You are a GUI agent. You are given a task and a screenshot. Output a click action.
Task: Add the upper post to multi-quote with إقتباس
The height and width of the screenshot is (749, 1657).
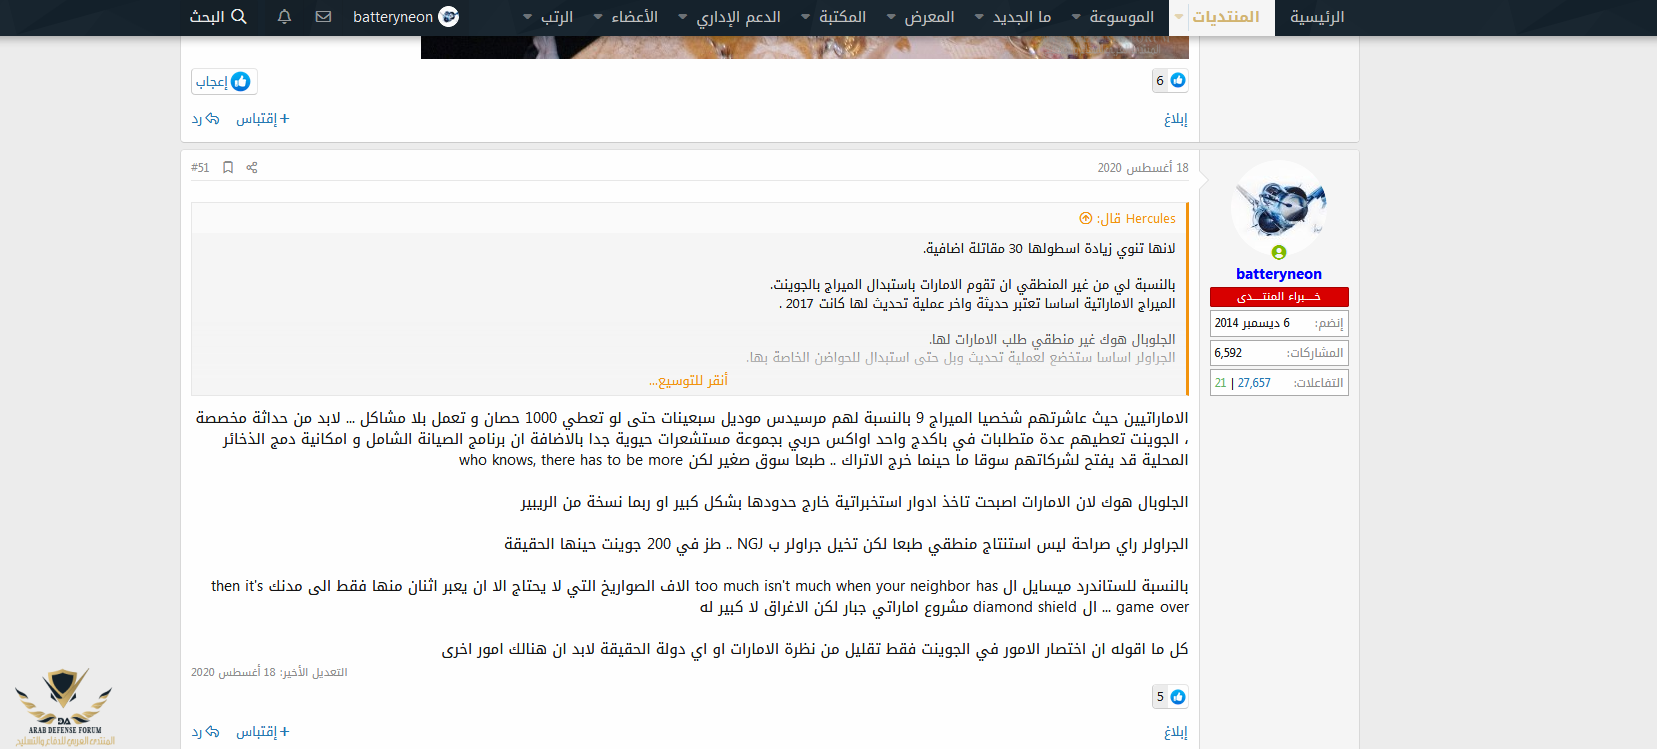coord(262,119)
